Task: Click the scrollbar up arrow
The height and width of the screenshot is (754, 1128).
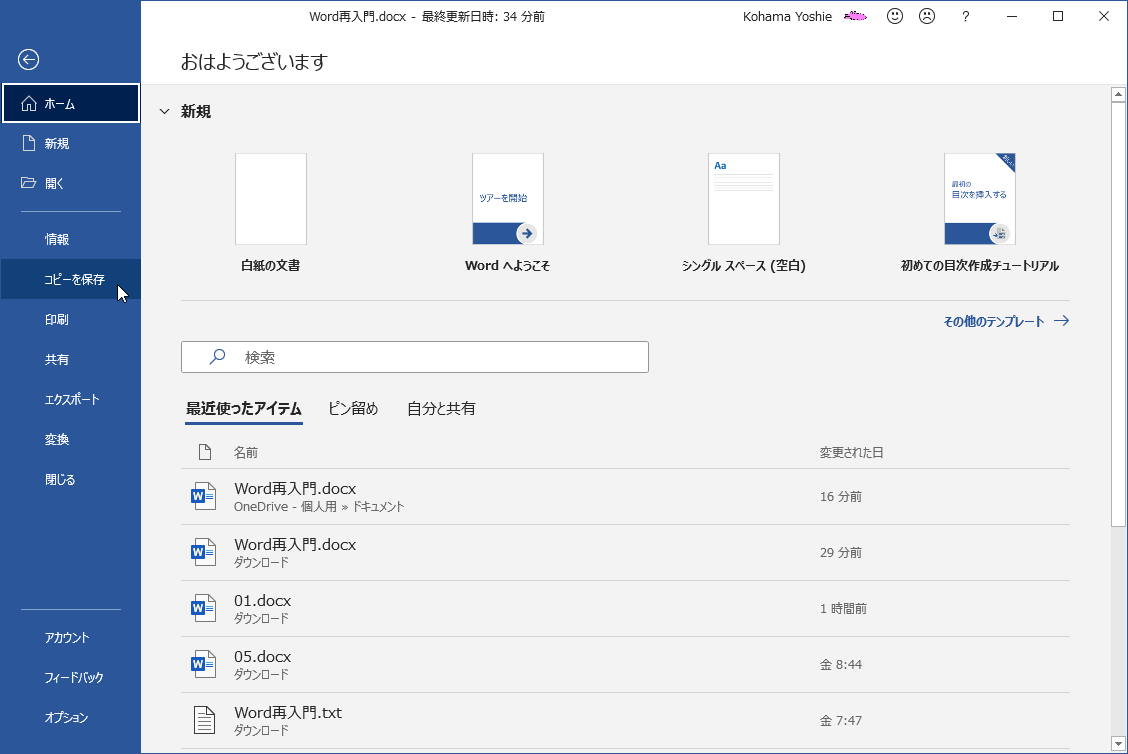Action: tap(1118, 94)
